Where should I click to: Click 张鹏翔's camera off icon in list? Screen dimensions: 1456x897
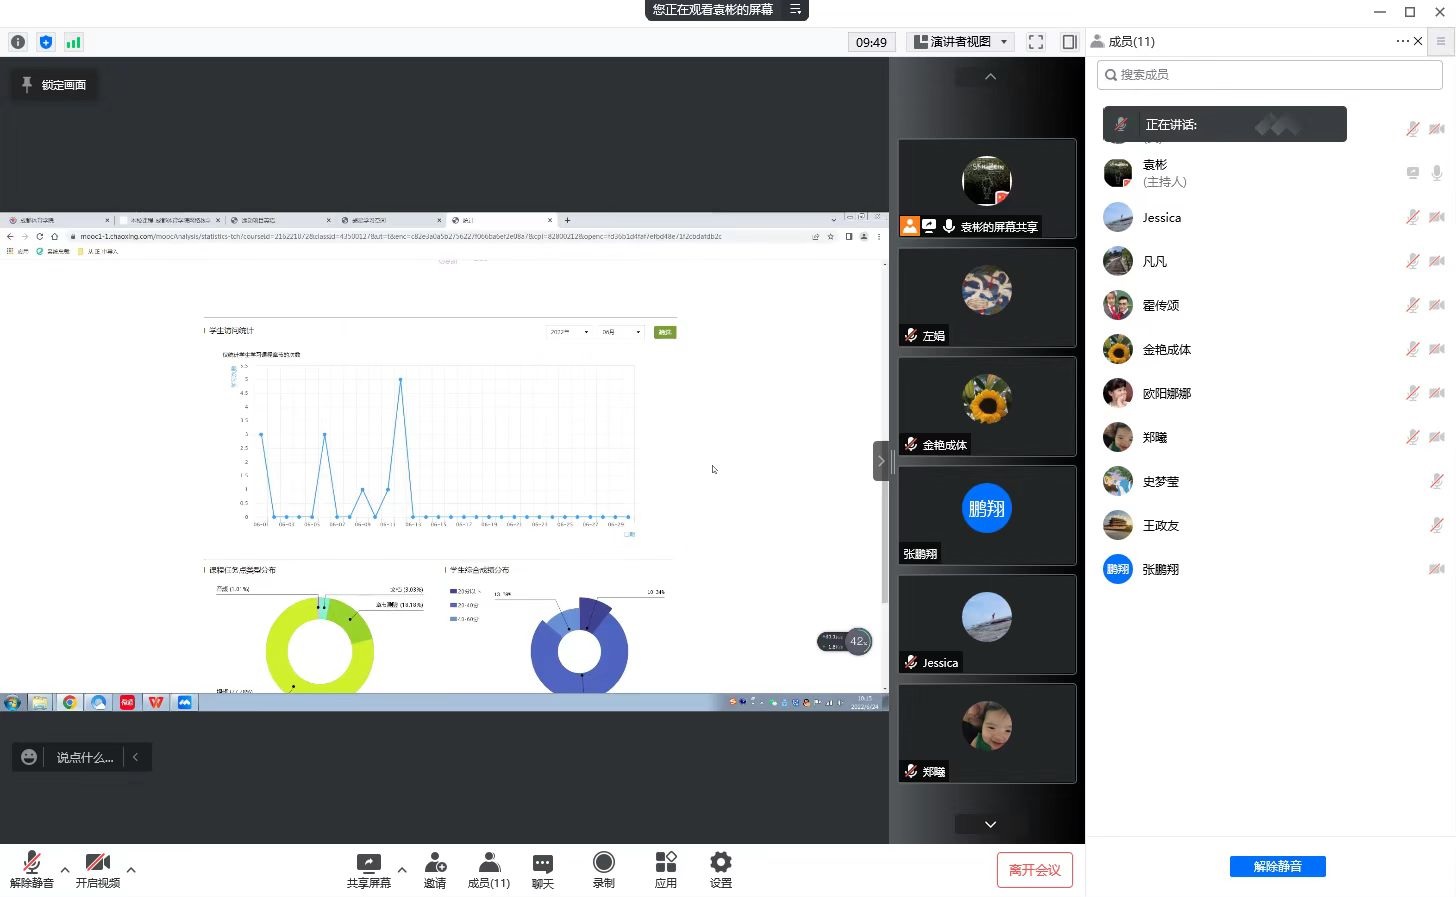pyautogui.click(x=1437, y=569)
